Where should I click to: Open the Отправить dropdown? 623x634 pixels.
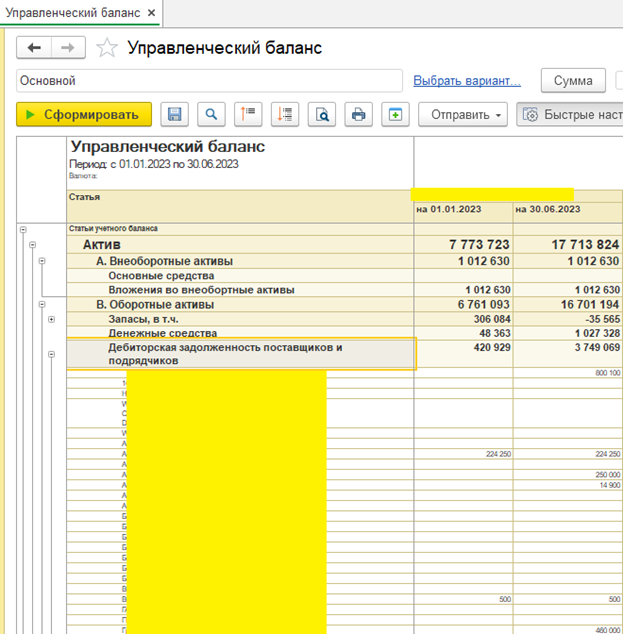pos(462,114)
